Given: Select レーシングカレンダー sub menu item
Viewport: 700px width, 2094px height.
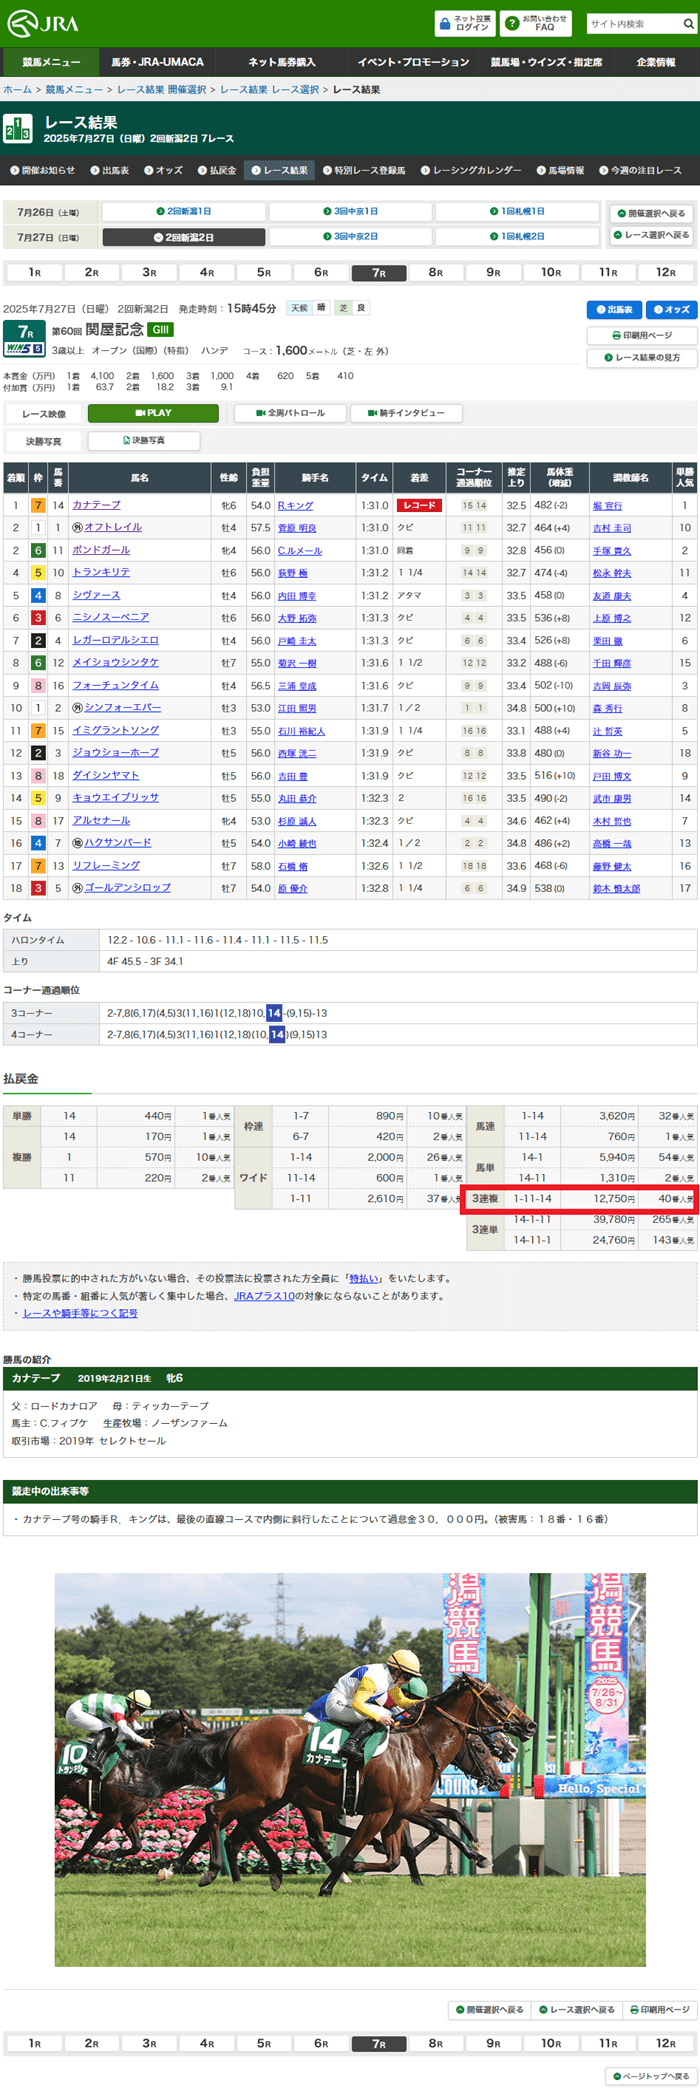Looking at the screenshot, I should pyautogui.click(x=471, y=171).
